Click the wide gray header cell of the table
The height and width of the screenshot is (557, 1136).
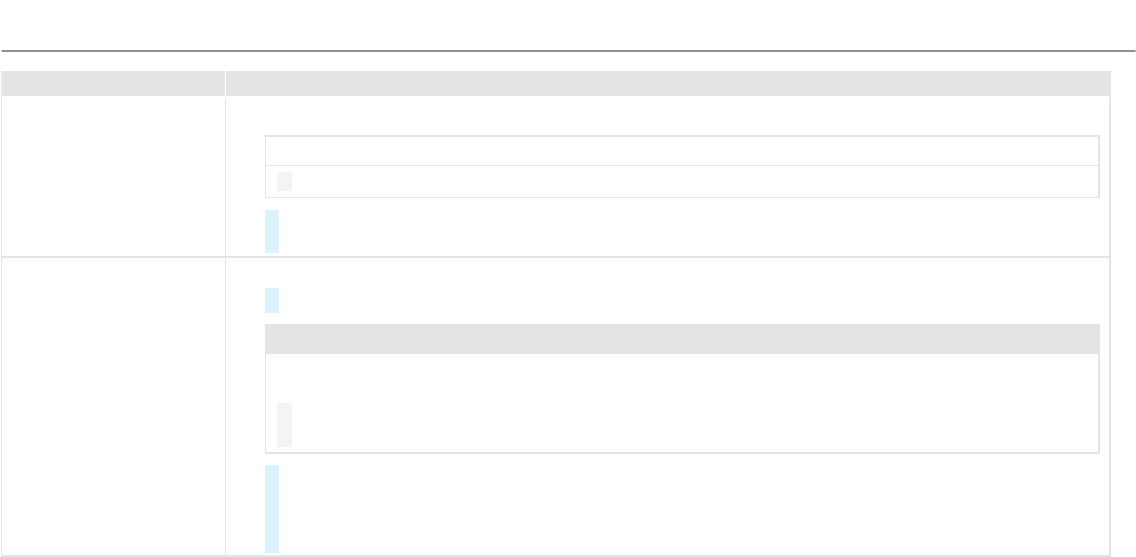[667, 83]
